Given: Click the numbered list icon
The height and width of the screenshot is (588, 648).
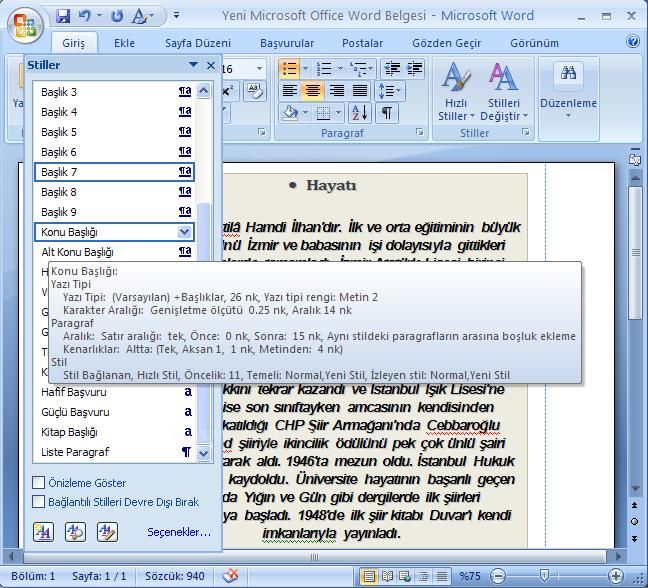Looking at the screenshot, I should click(x=324, y=69).
